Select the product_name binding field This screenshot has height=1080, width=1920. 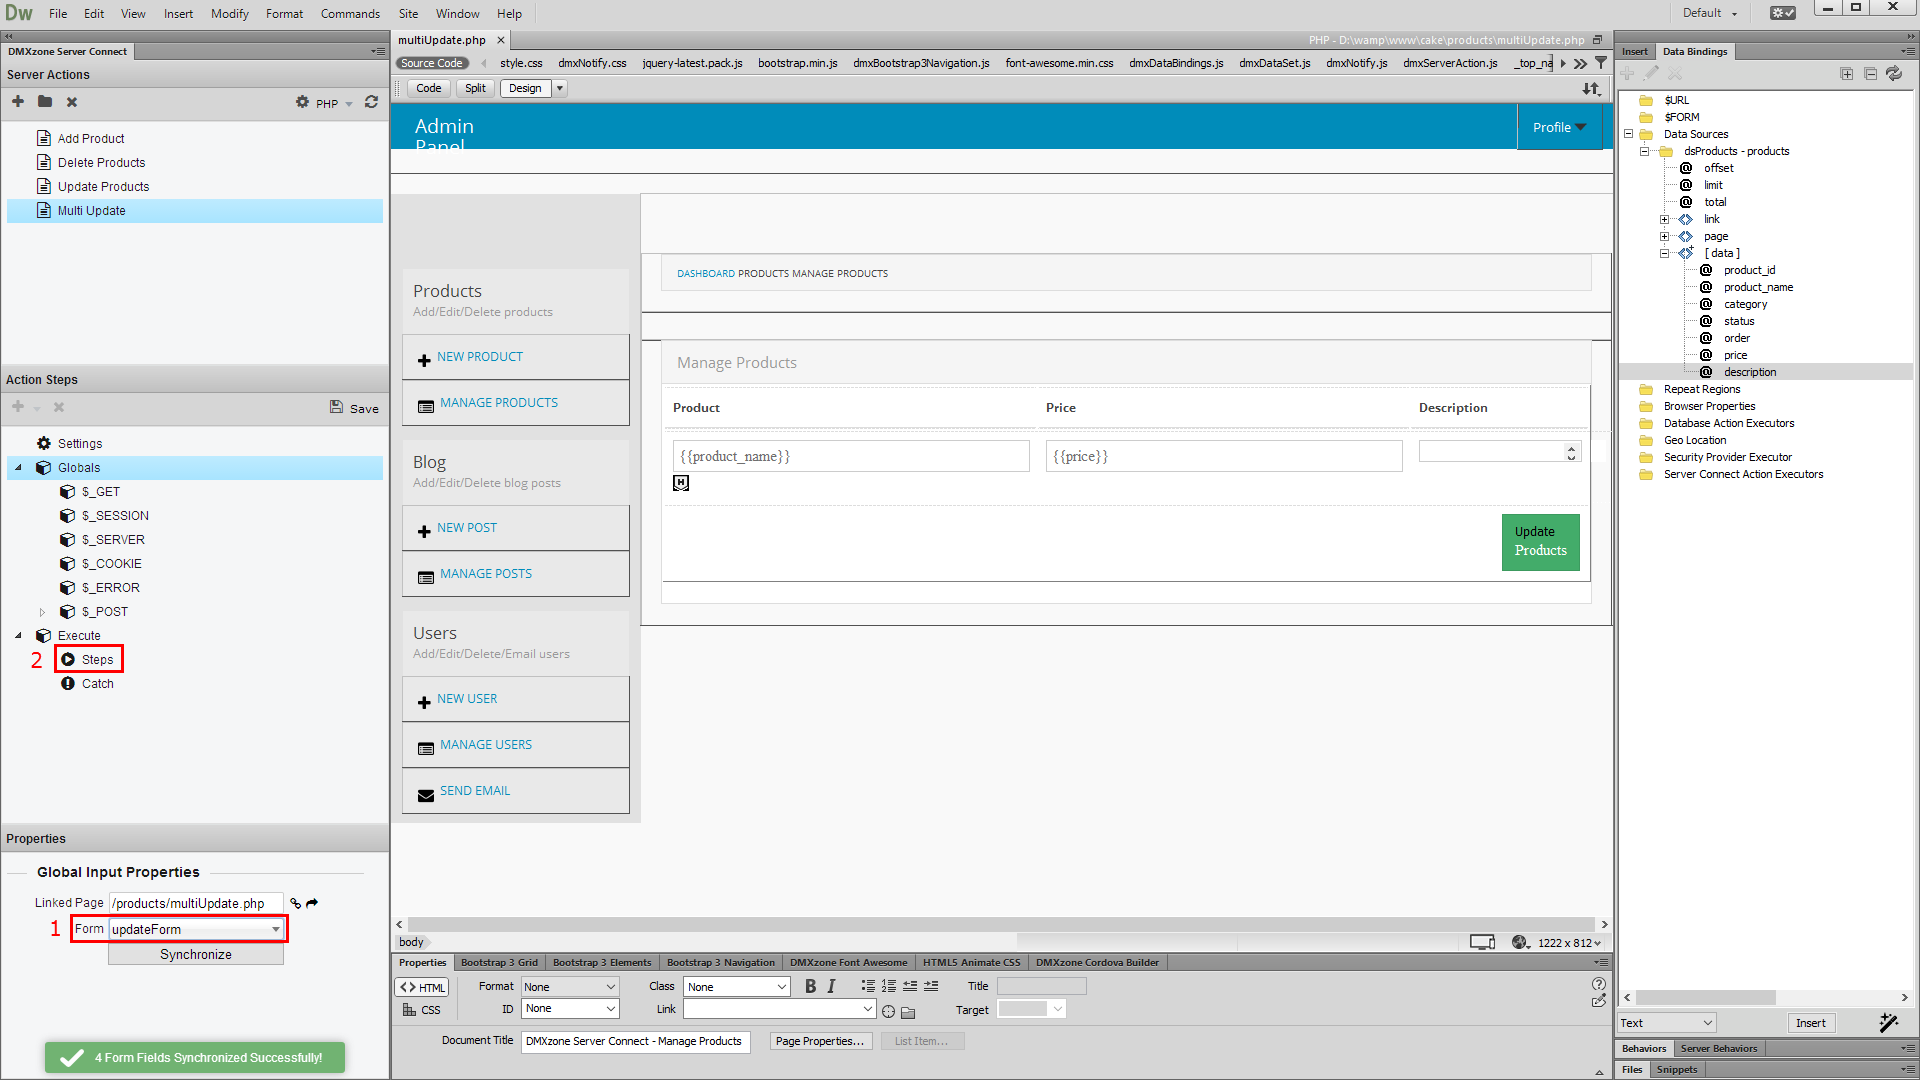click(x=1758, y=287)
